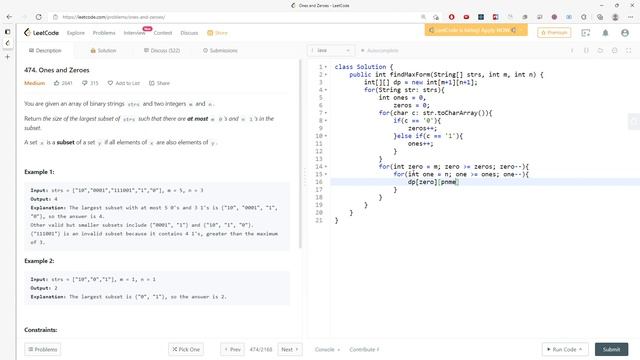Screen dimensions: 640x360
Task: Click the editor braces format icon
Action: (x=586, y=51)
